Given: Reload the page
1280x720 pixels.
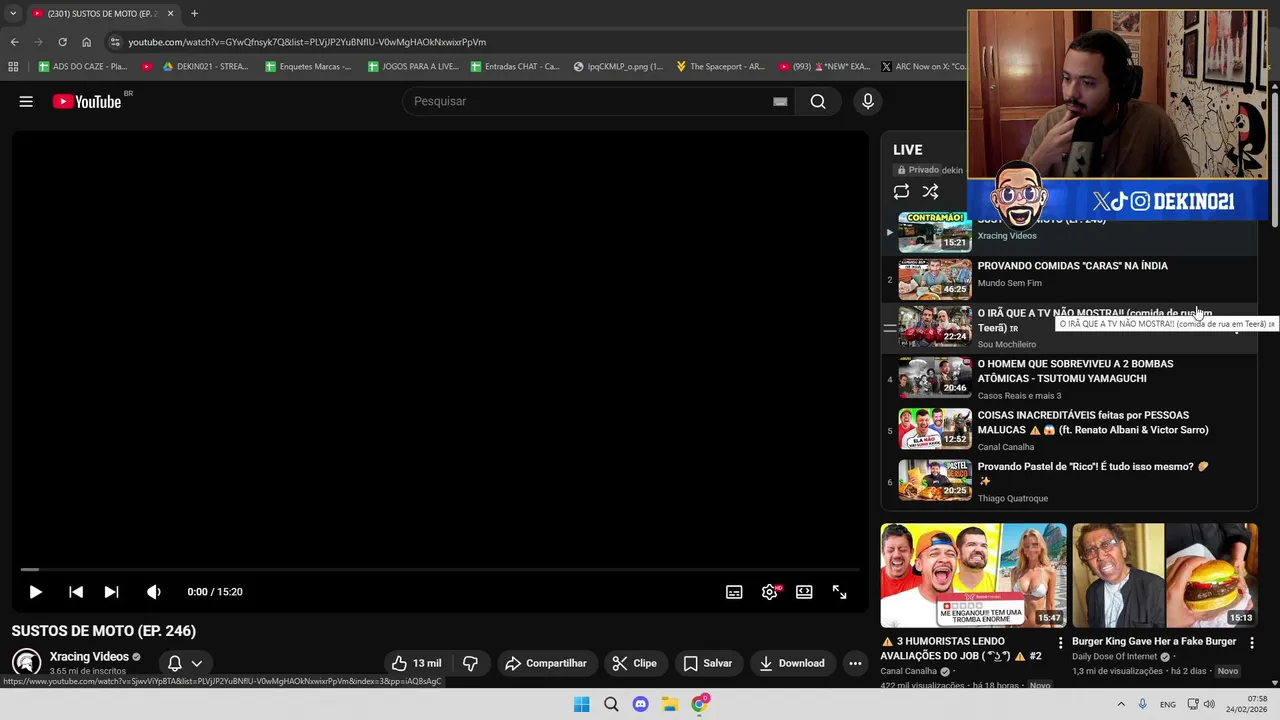Looking at the screenshot, I should [x=62, y=42].
